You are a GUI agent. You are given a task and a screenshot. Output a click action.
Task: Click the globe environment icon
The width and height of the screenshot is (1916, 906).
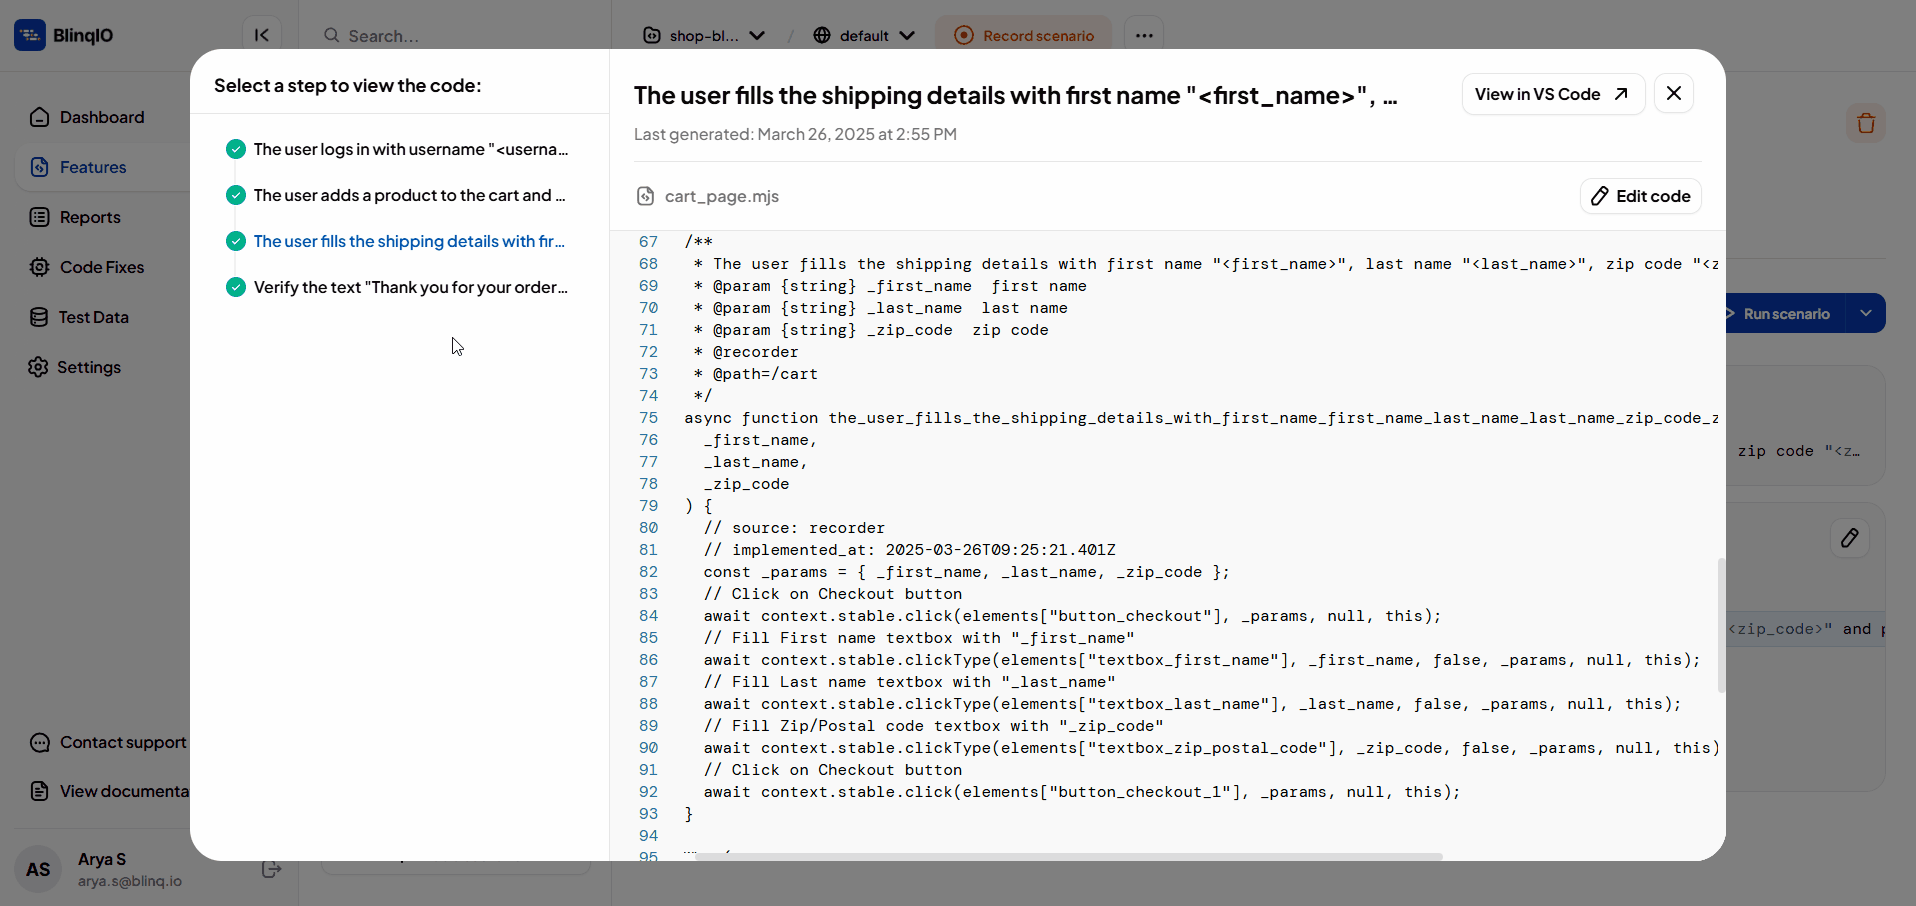[x=822, y=36]
